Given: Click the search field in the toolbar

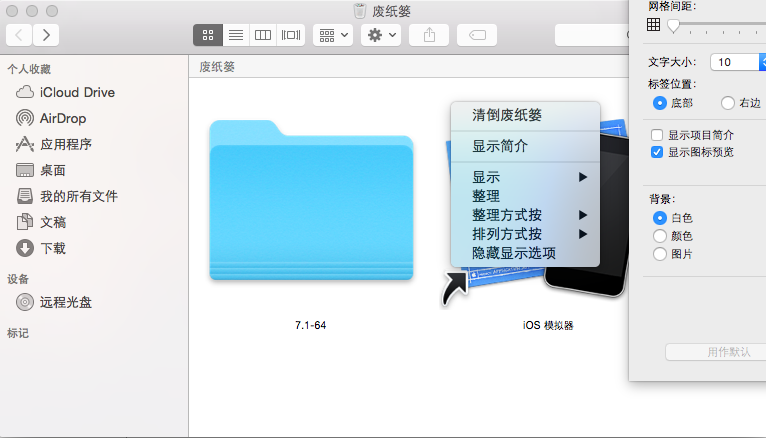Looking at the screenshot, I should point(592,35).
